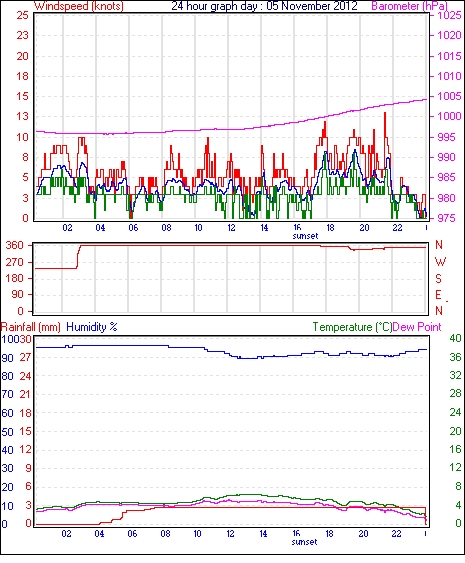Click the 40 temperature scale value
This screenshot has width=465, height=563.
[x=455, y=338]
